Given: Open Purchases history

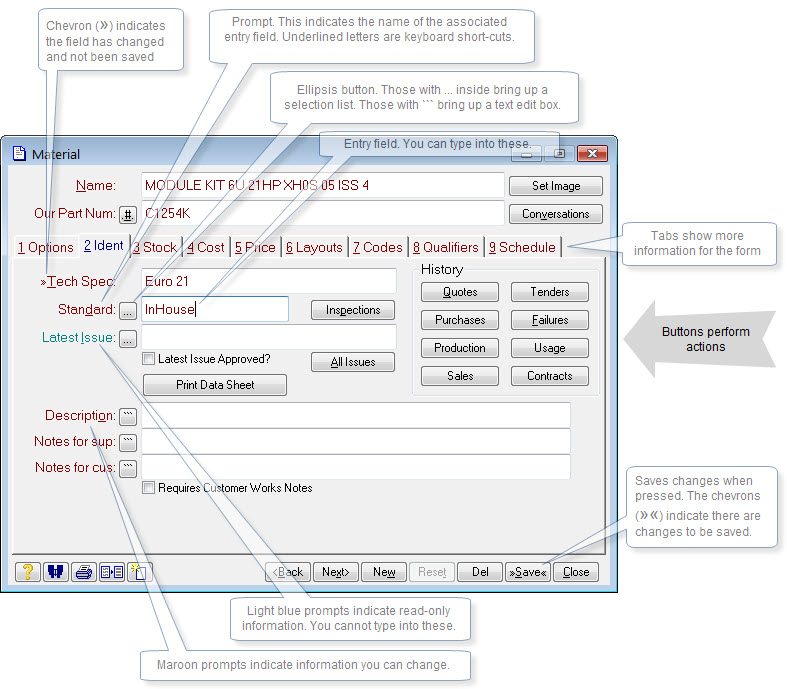Looking at the screenshot, I should (x=460, y=320).
